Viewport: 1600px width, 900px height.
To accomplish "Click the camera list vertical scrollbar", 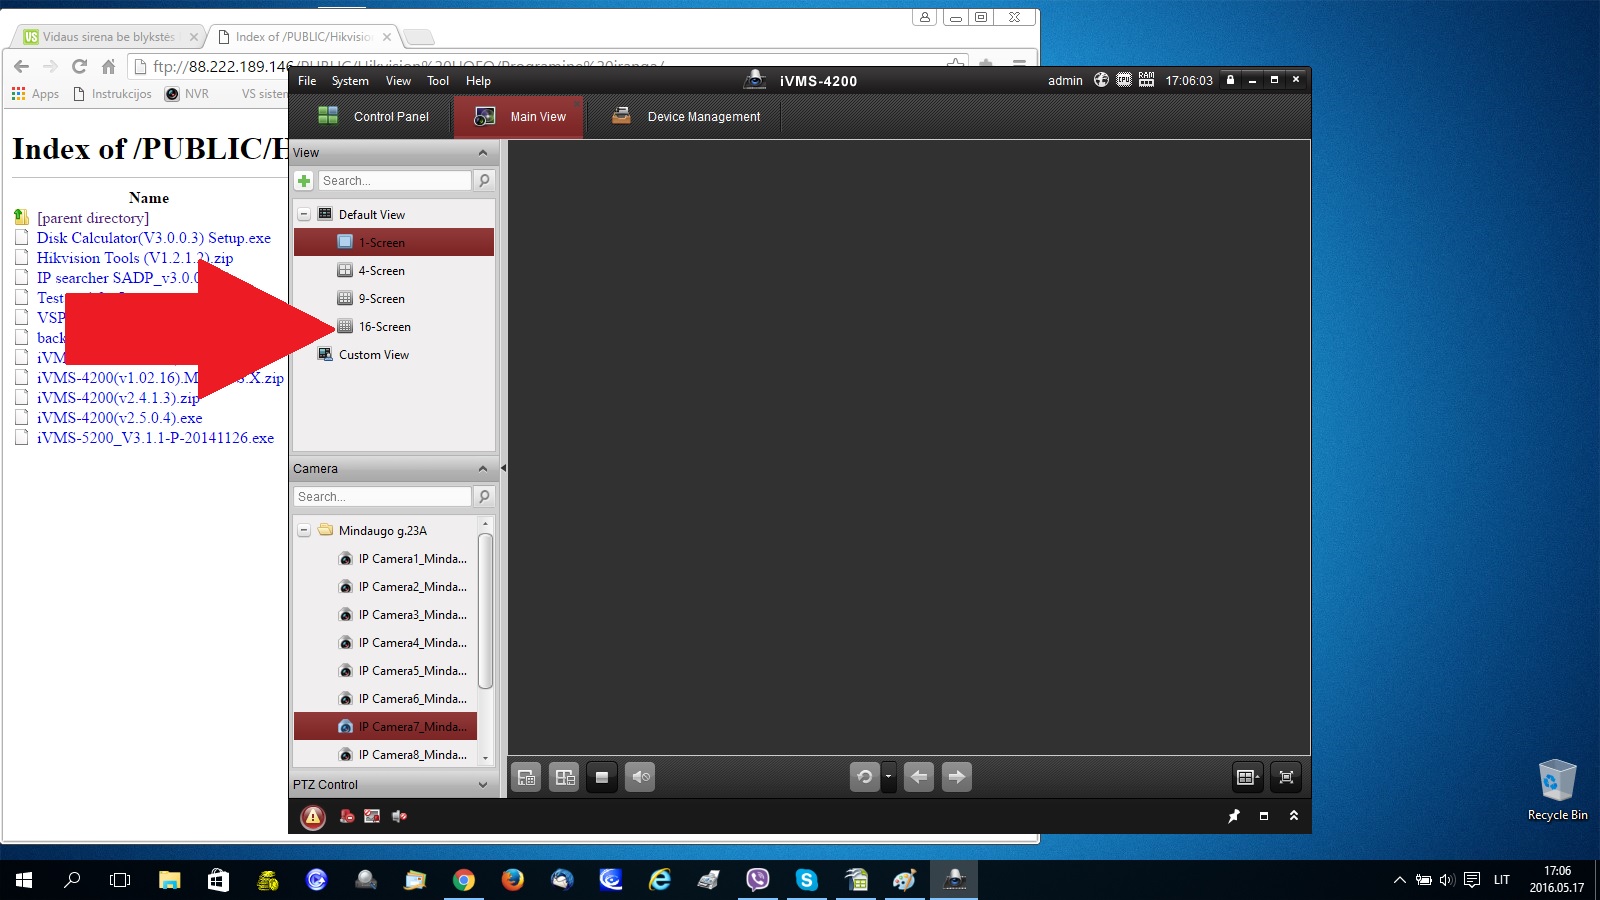I will coord(486,611).
